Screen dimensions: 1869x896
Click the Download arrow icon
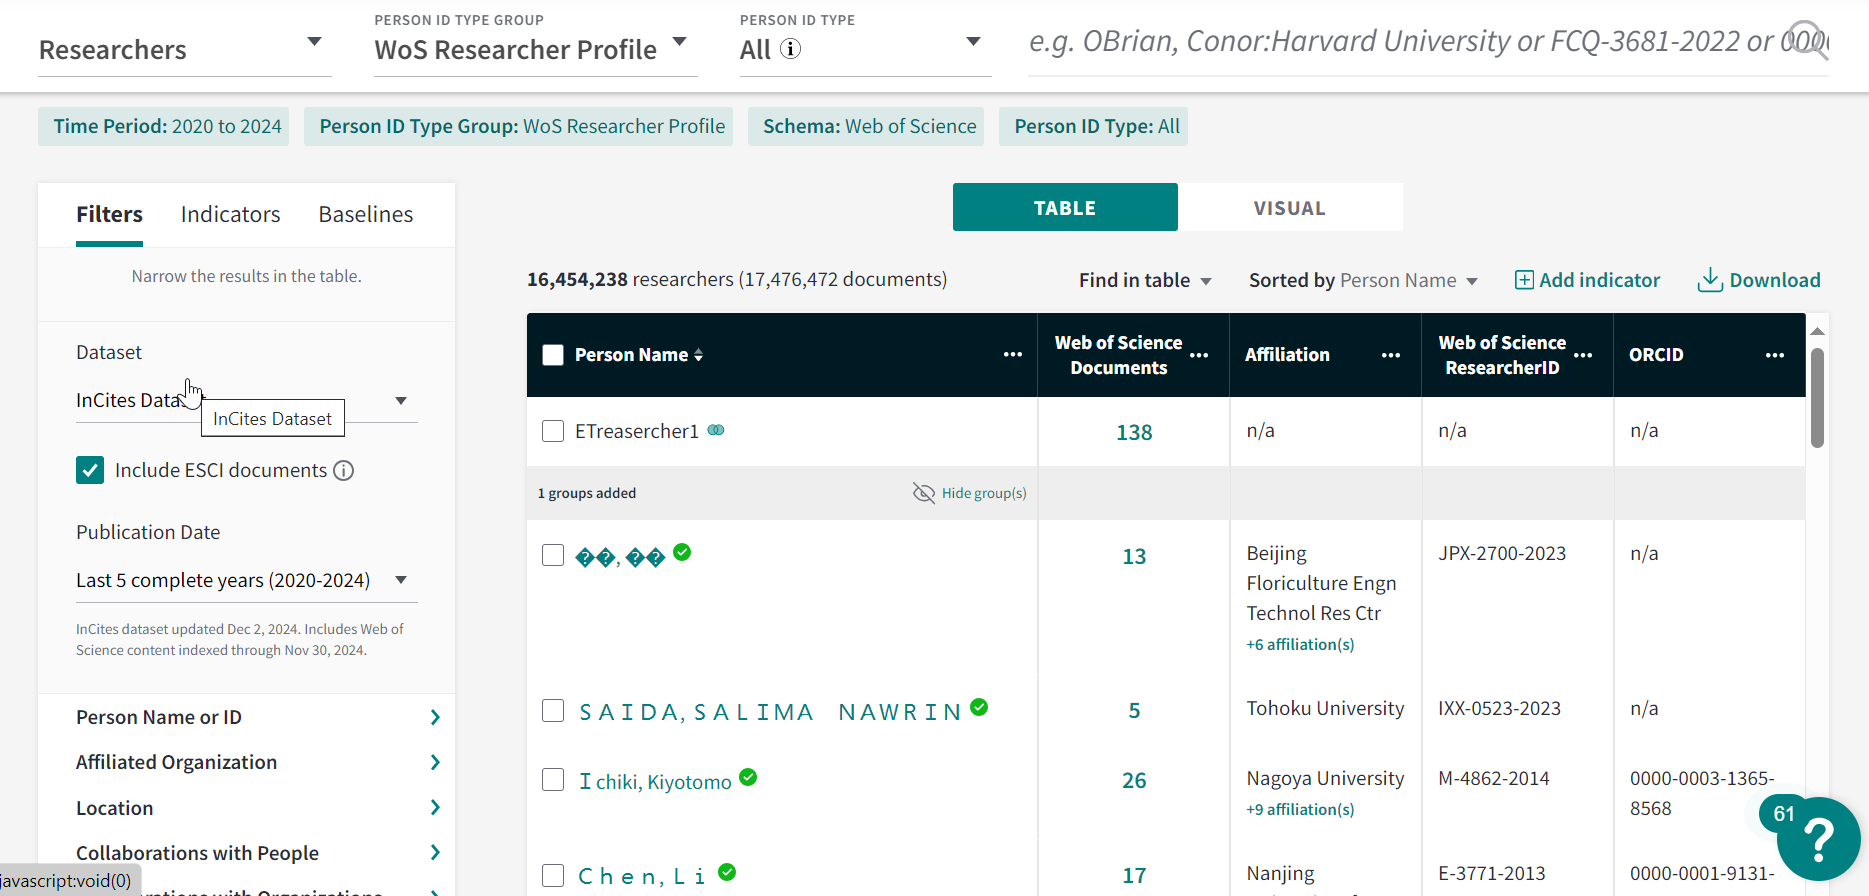[1710, 280]
